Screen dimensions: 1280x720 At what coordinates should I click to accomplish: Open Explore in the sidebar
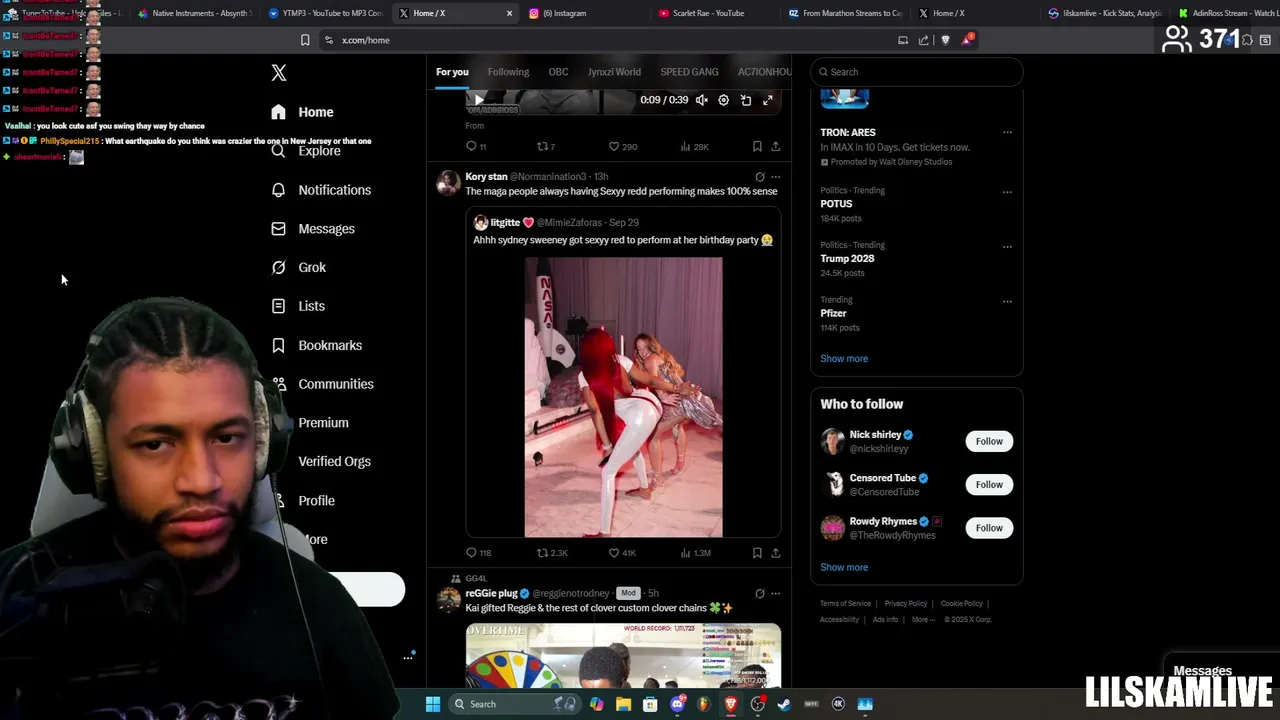coord(307,151)
